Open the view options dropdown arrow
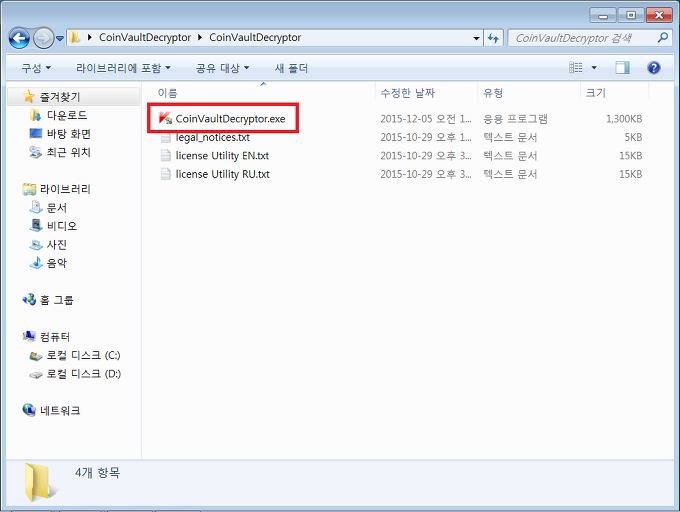This screenshot has height=512, width=680. (x=594, y=68)
